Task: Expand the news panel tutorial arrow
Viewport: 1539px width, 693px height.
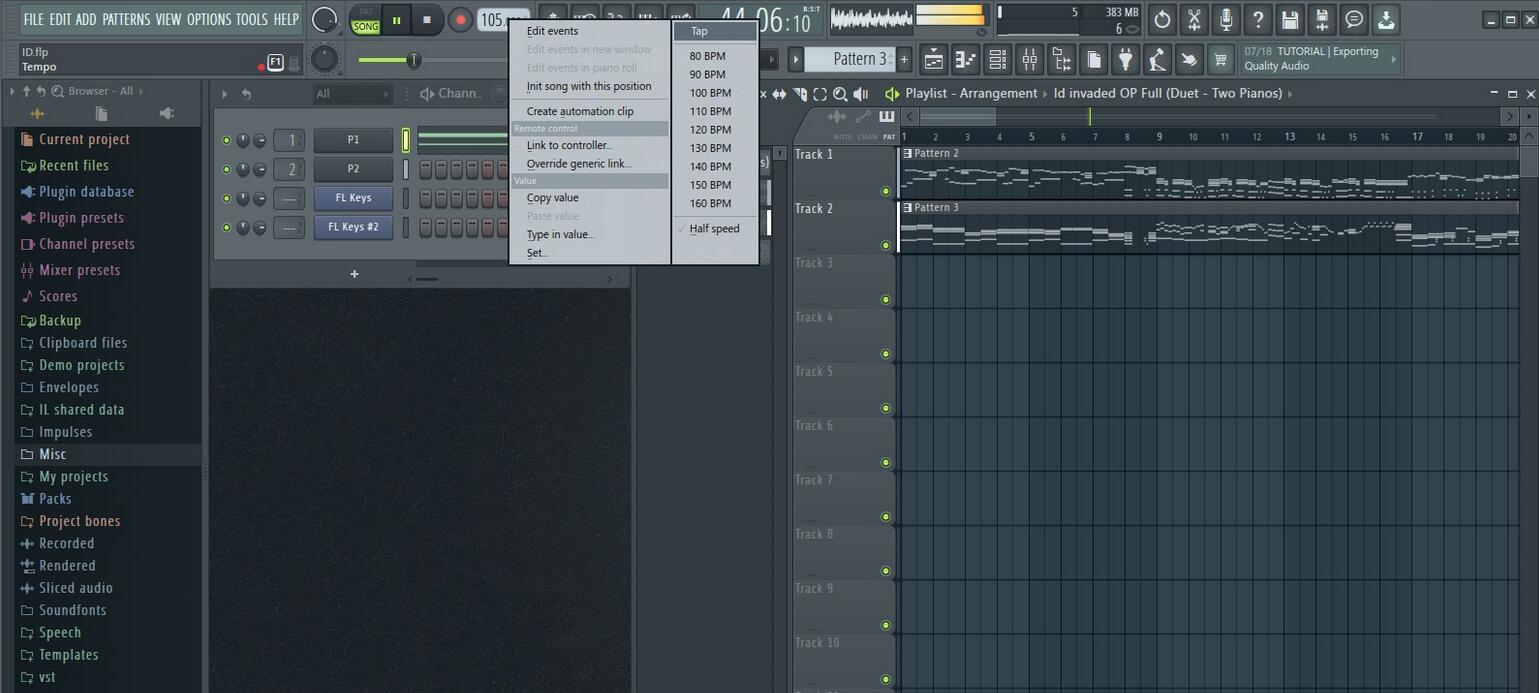Action: (x=1393, y=60)
